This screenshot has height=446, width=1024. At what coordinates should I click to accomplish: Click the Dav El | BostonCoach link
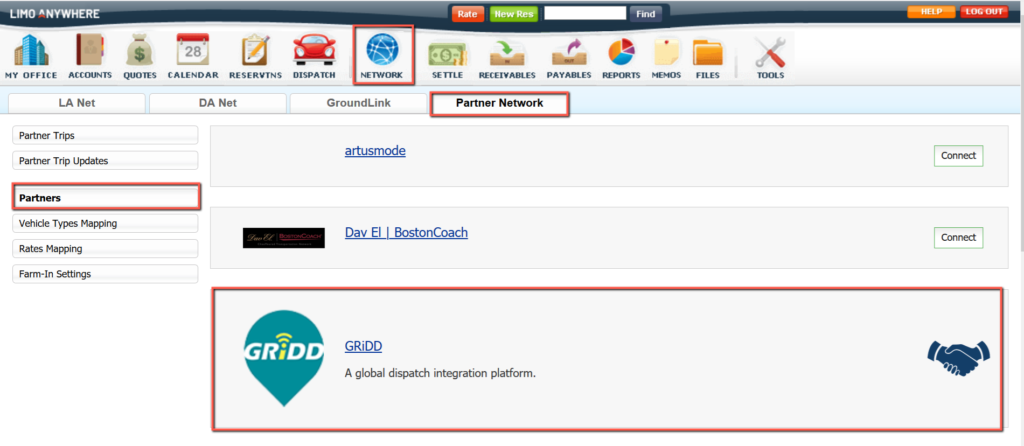pyautogui.click(x=406, y=232)
